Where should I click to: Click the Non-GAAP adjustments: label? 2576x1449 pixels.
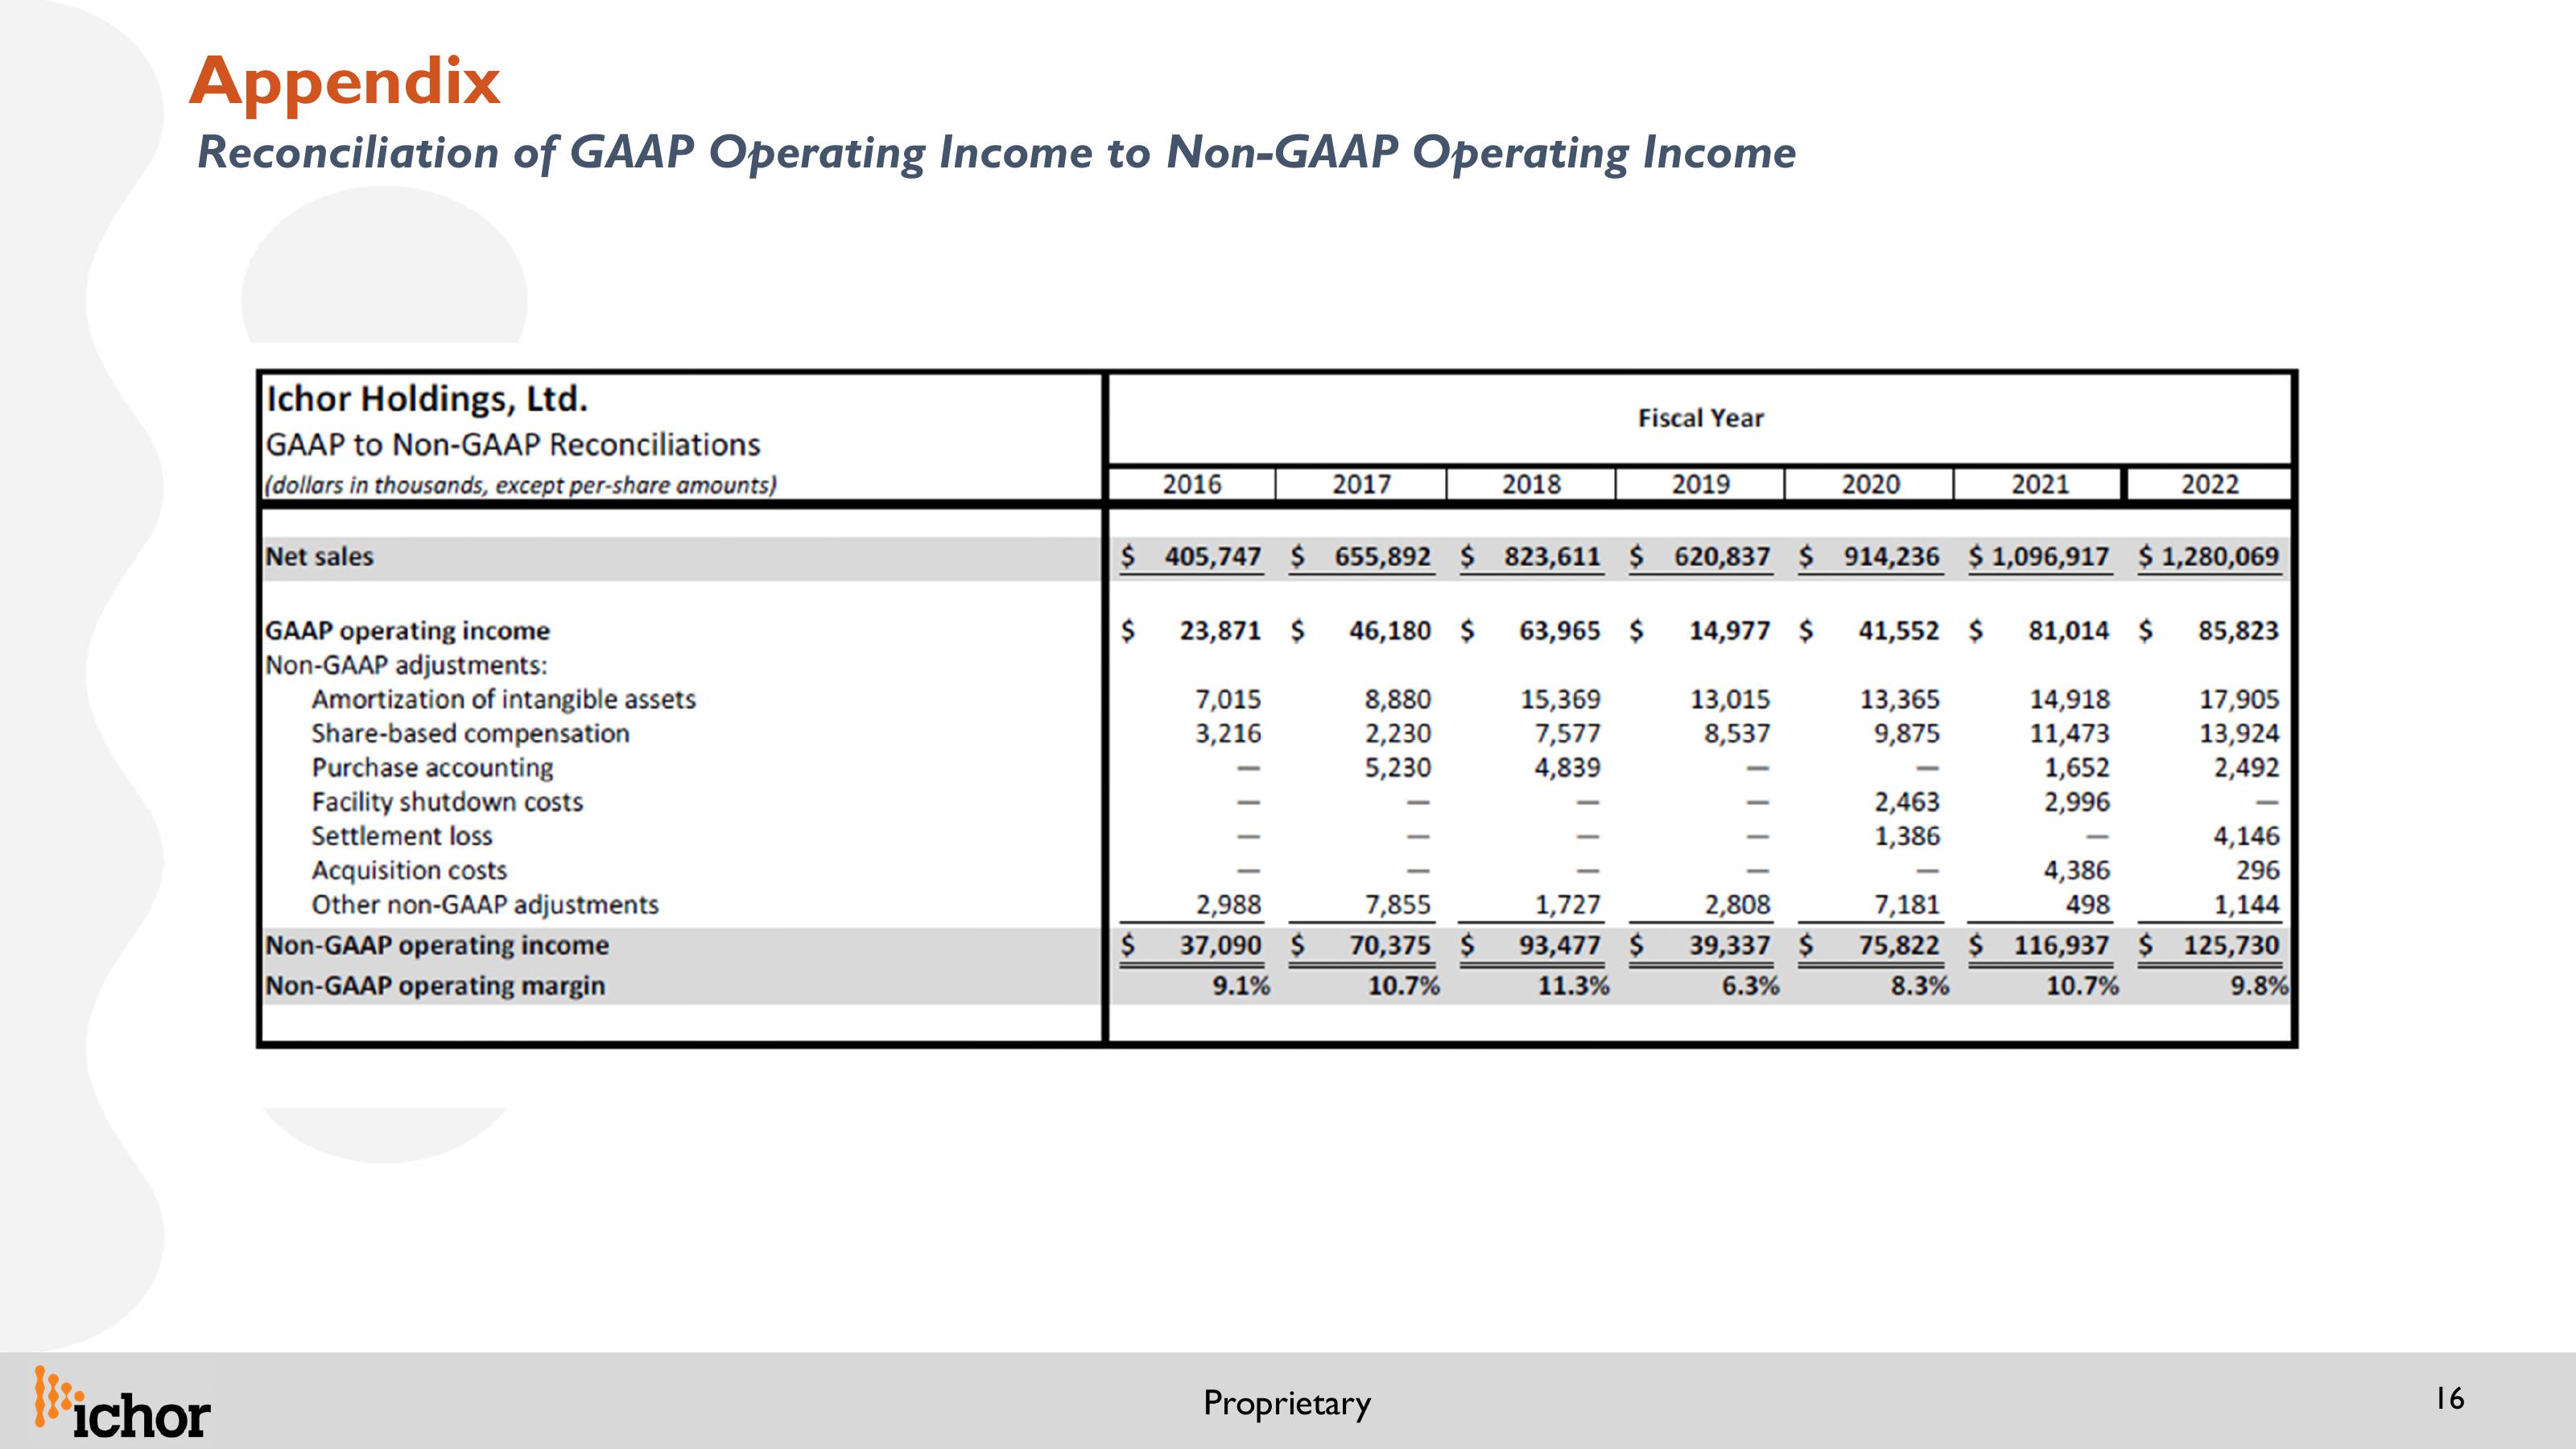pos(406,665)
